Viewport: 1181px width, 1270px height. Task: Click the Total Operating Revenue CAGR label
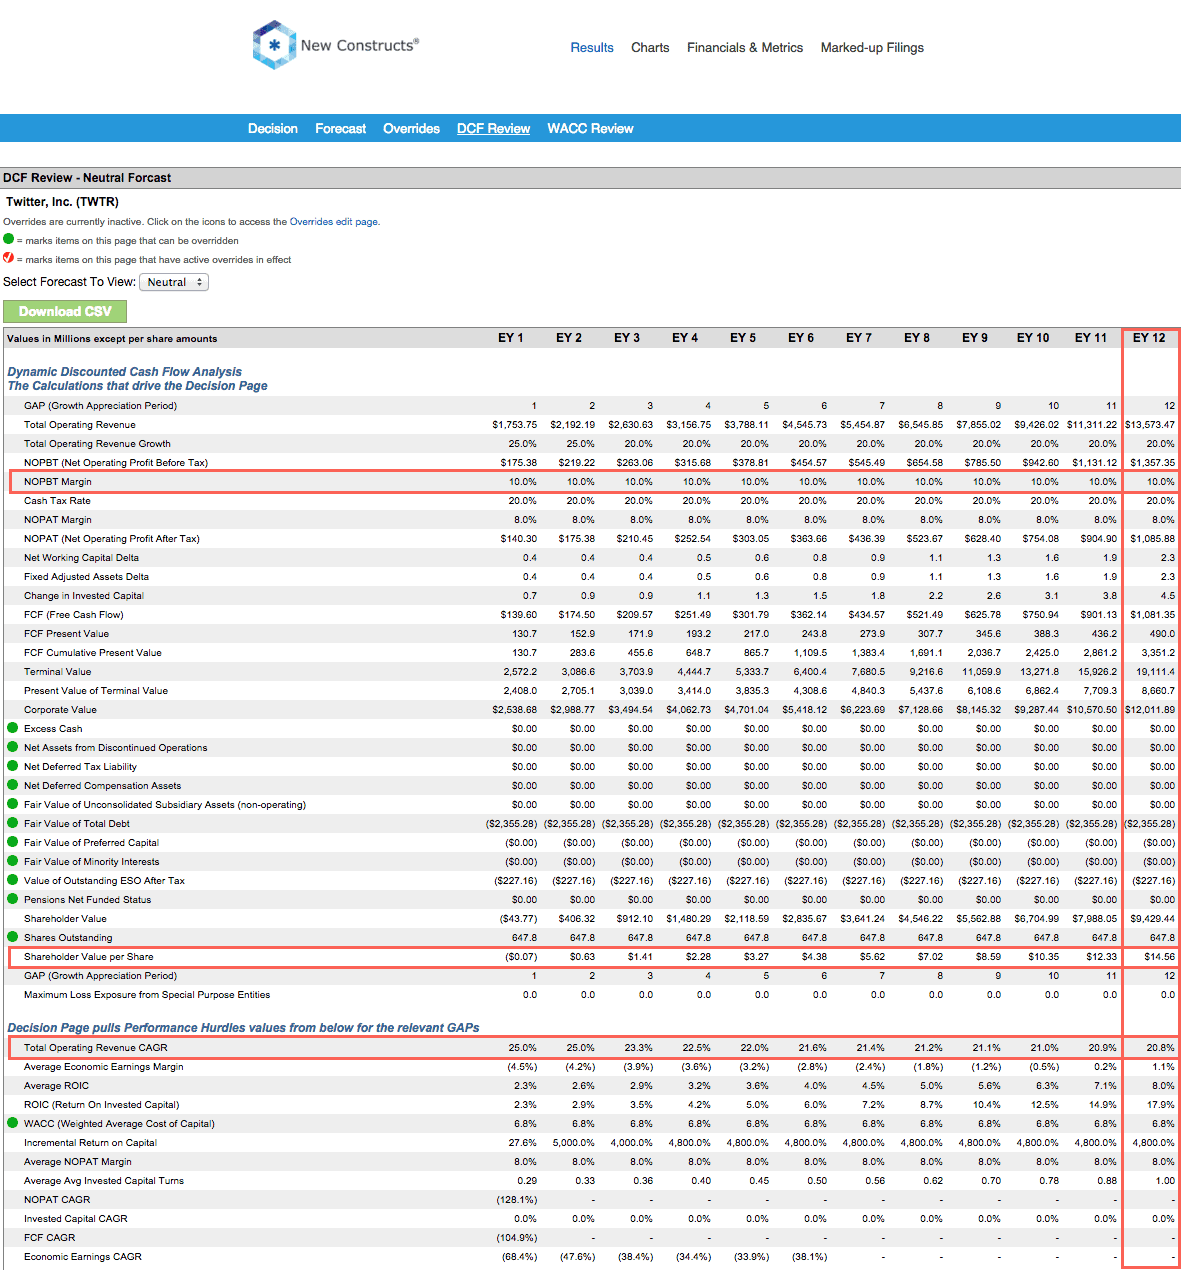(x=96, y=1048)
